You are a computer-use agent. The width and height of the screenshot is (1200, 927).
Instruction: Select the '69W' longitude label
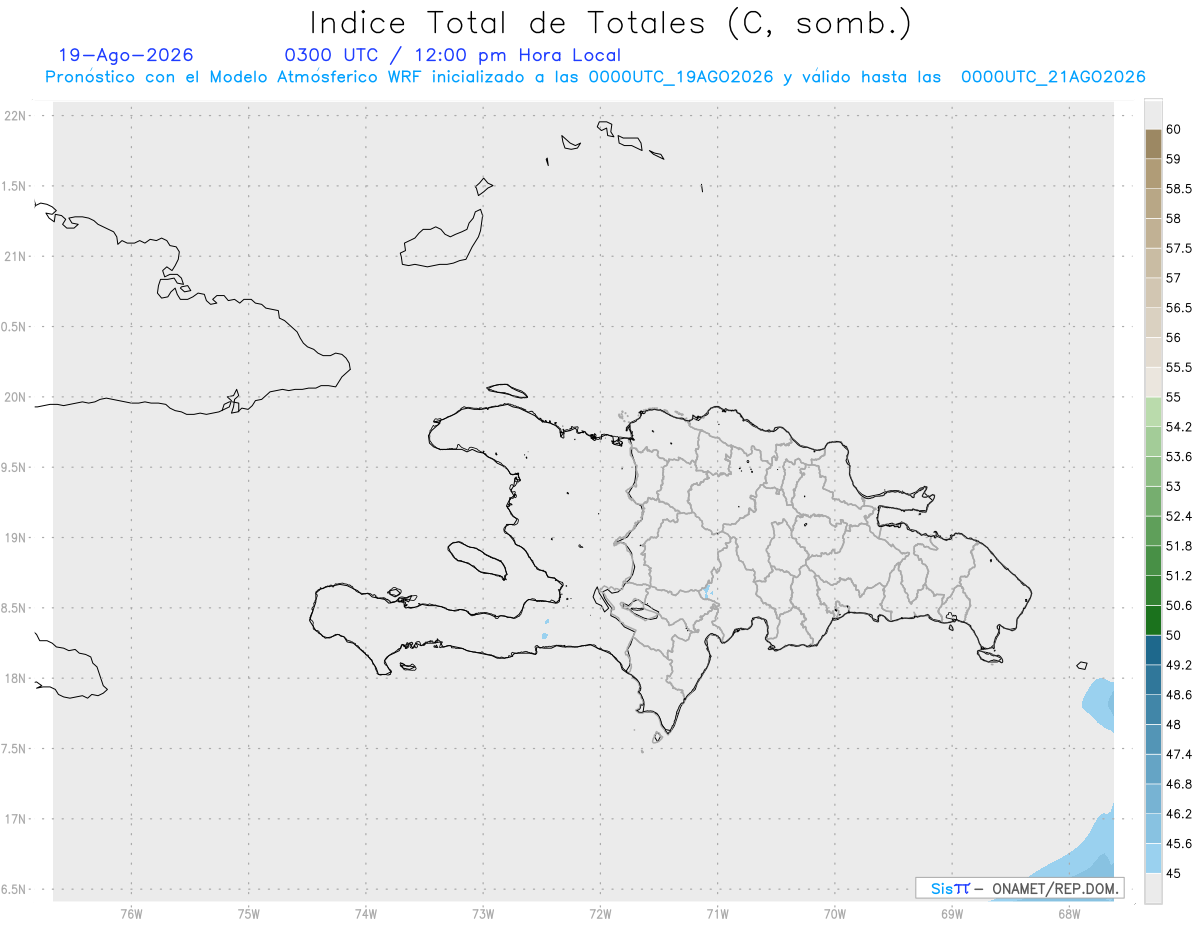tap(952, 914)
